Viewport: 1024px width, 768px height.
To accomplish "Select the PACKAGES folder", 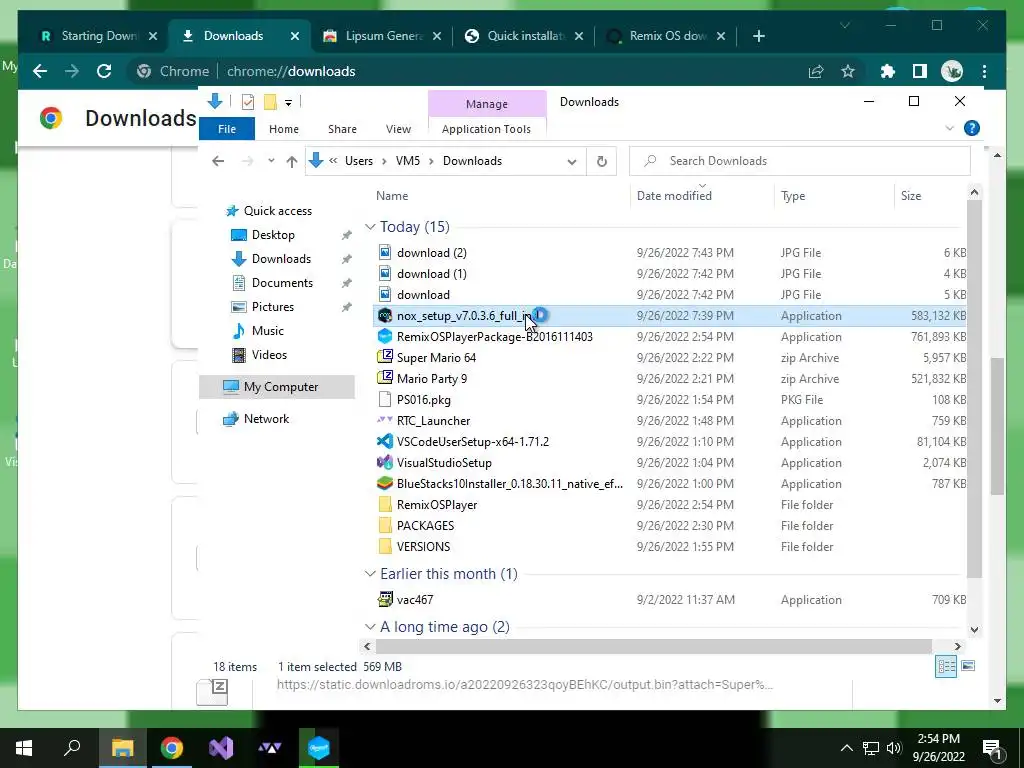I will pyautogui.click(x=425, y=526).
